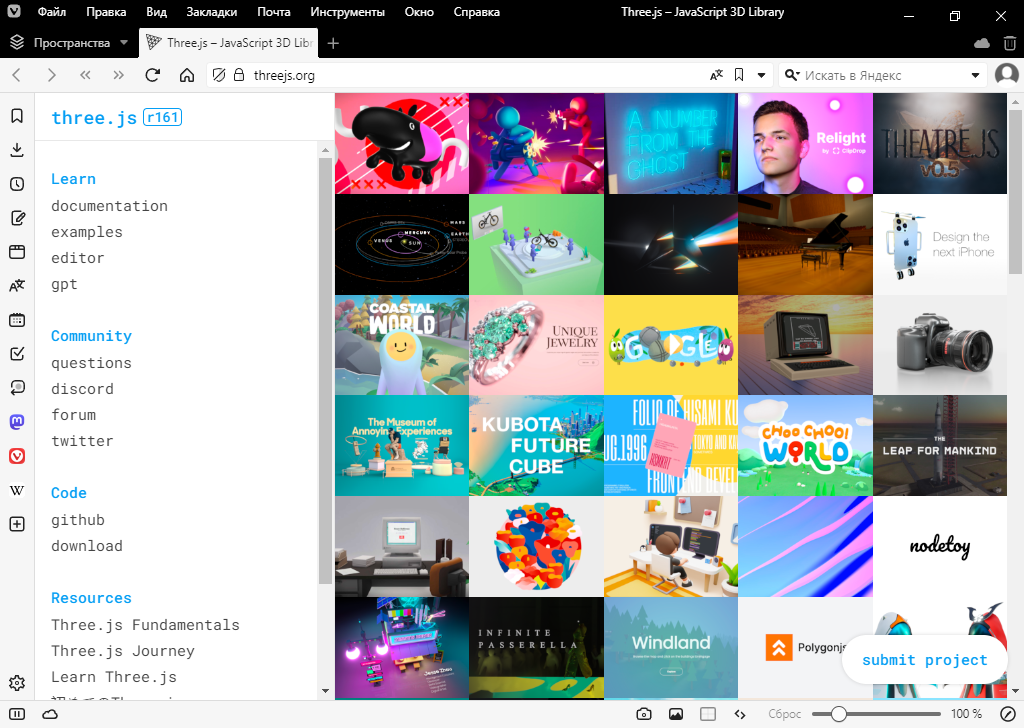Viewport: 1024px width, 728px height.
Task: Open the Mastodon web panel
Action: pyautogui.click(x=17, y=422)
